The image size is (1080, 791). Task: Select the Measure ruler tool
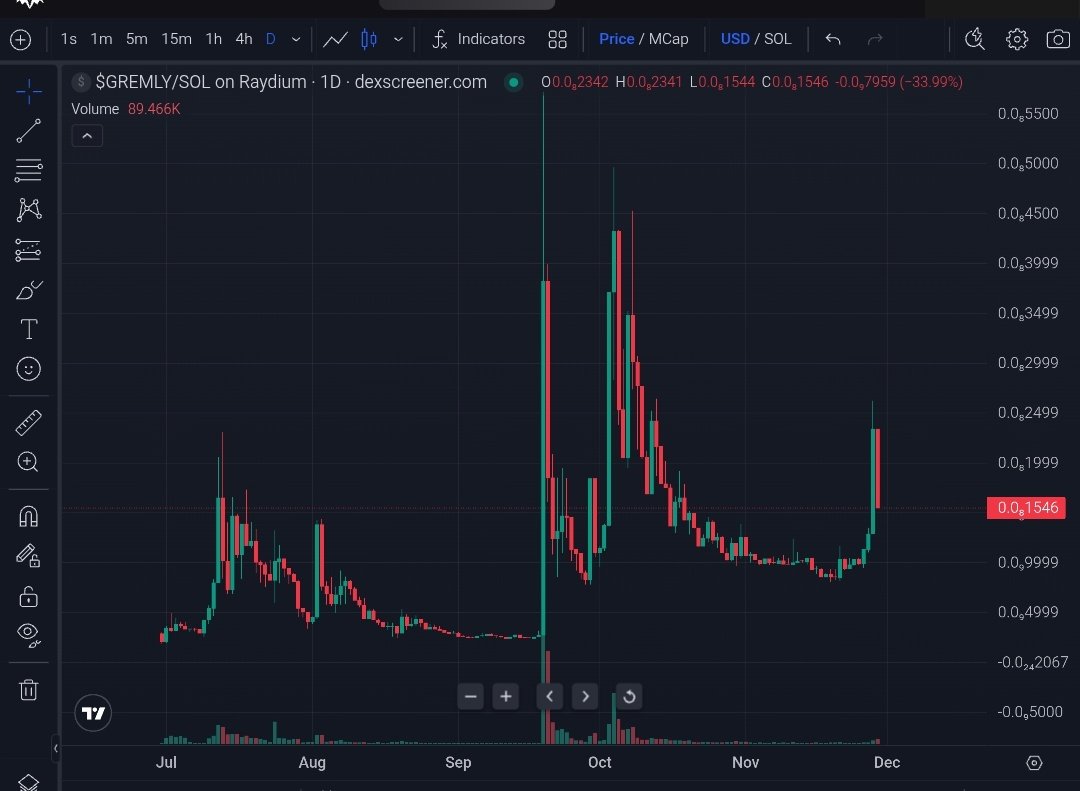pos(28,422)
